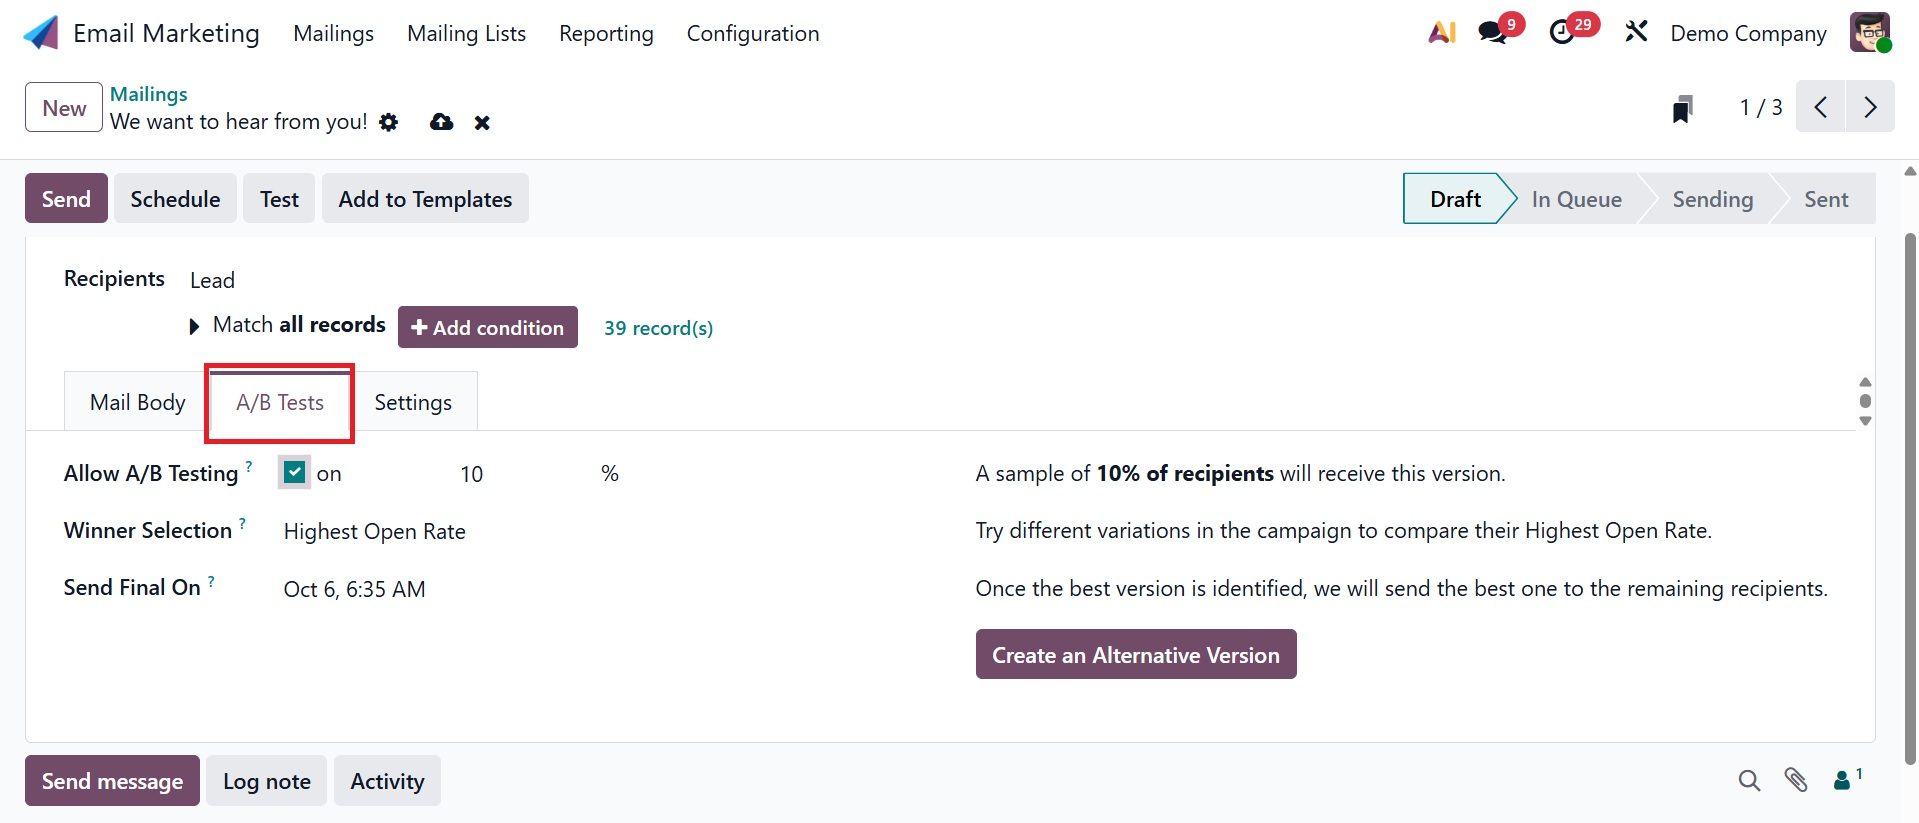Open the AI assistant icon in navbar
Image resolution: width=1919 pixels, height=823 pixels.
[1441, 33]
